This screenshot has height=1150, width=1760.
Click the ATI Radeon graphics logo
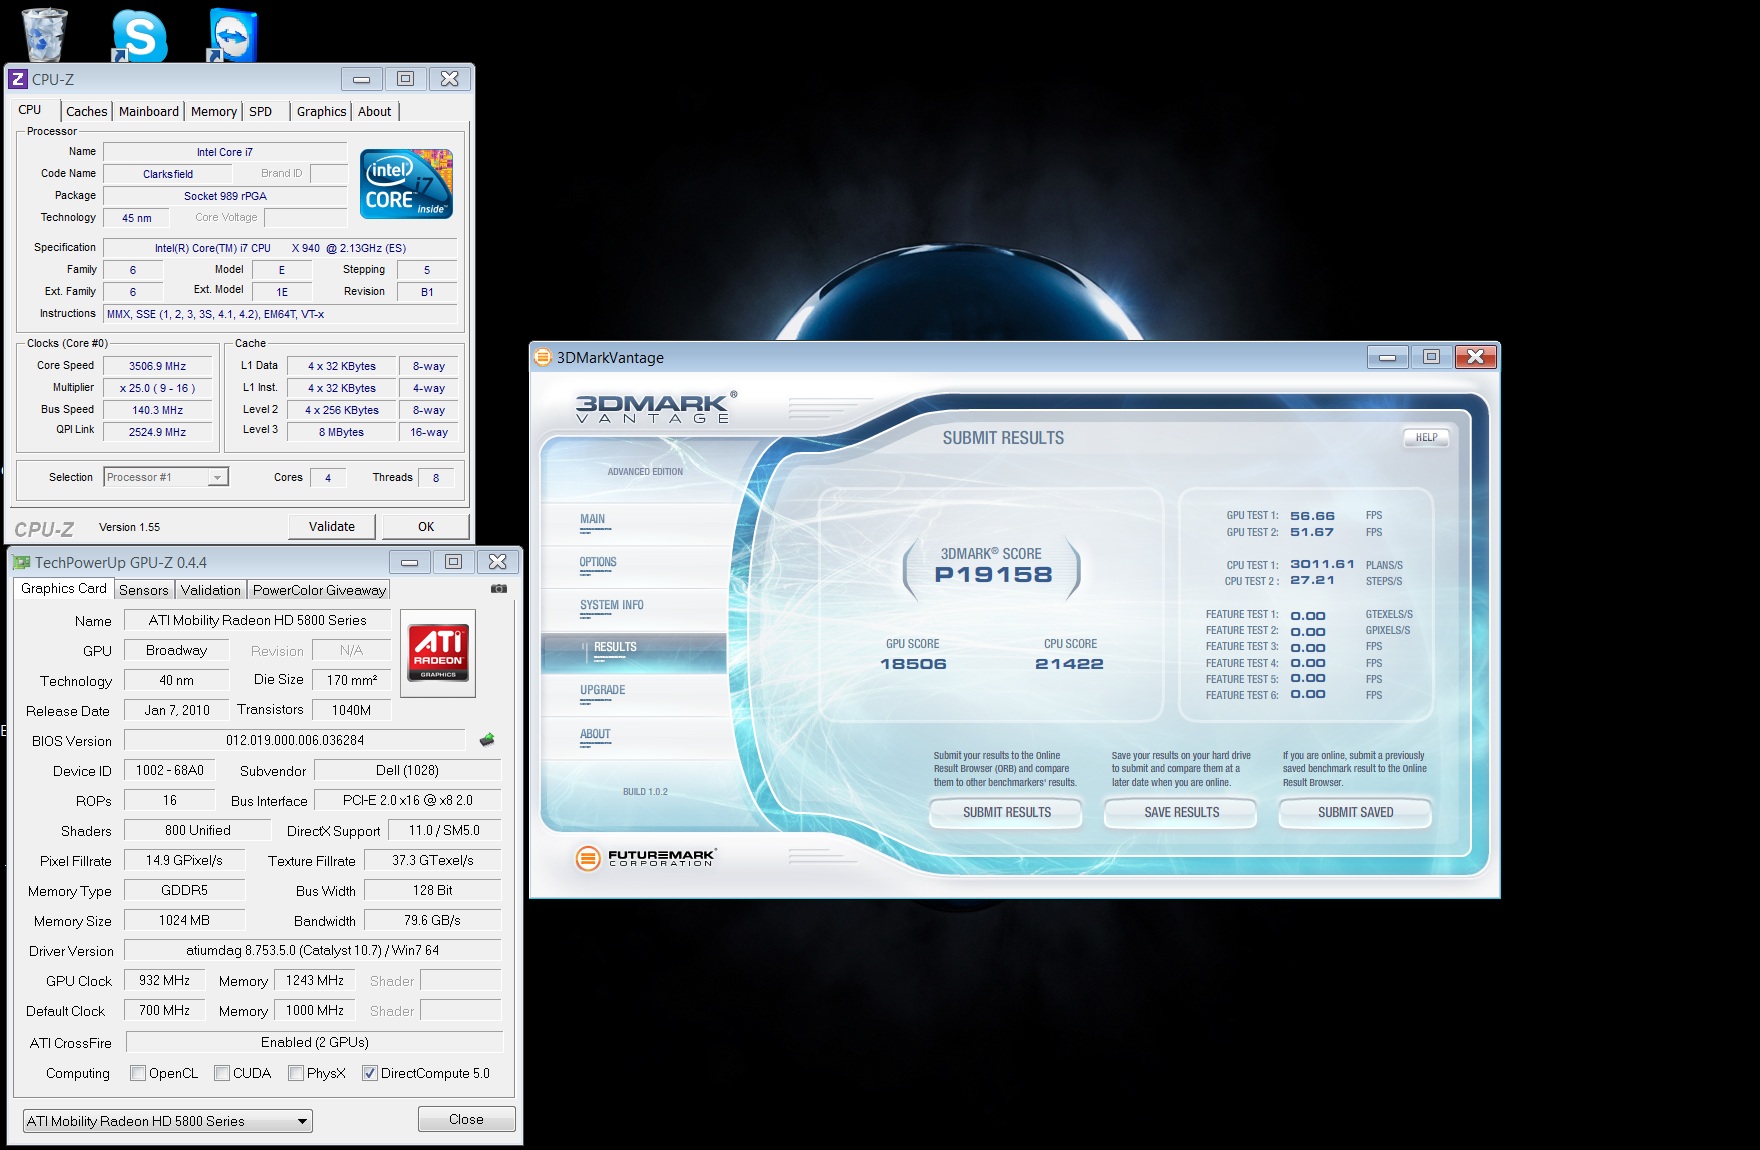(438, 652)
